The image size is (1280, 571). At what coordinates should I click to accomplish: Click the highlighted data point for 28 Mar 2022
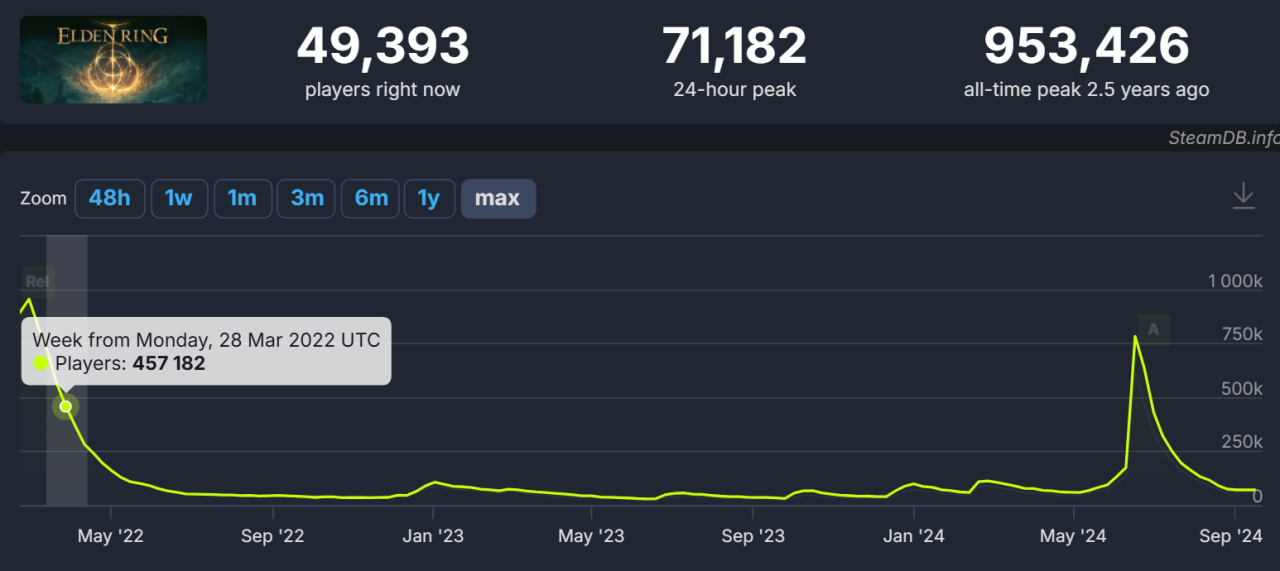[x=66, y=406]
